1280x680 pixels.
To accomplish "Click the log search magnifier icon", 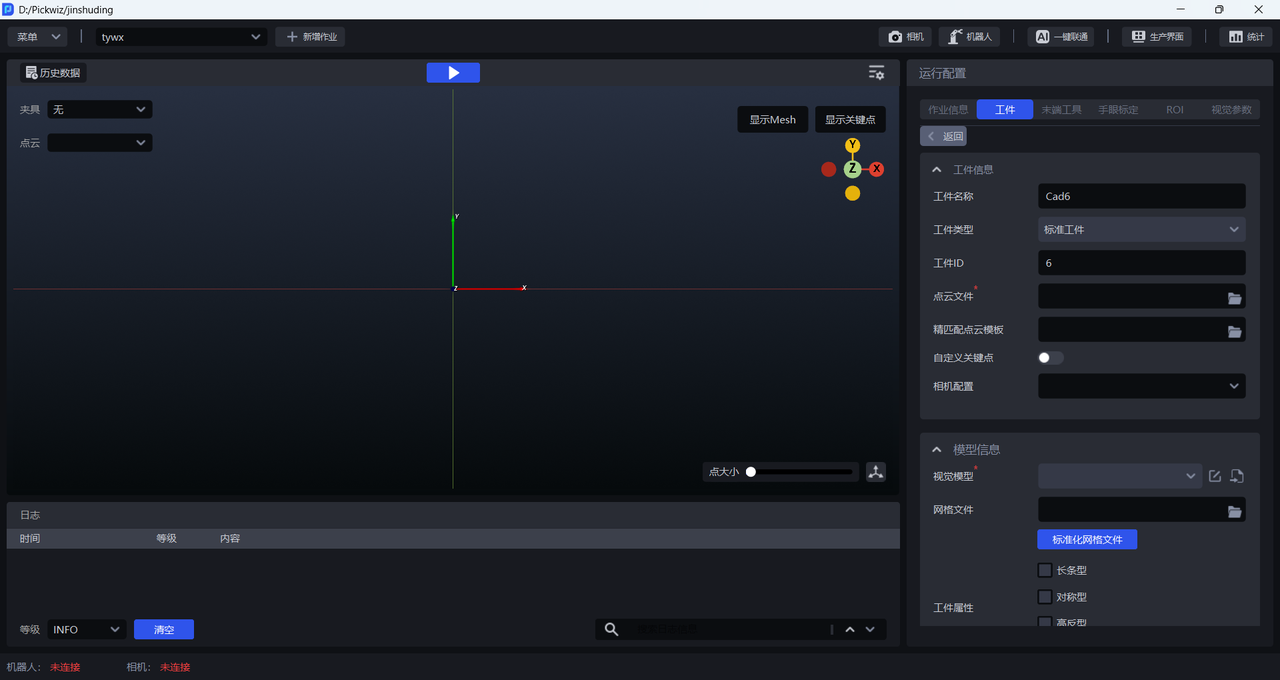I will click(612, 629).
